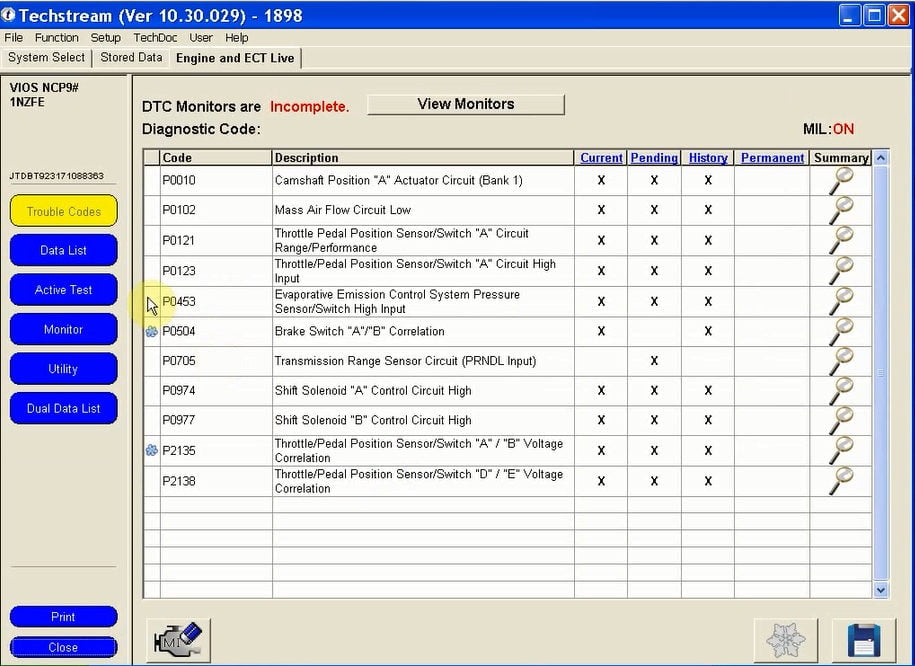
Task: Click the large snowflake freeze frame button
Action: (785, 641)
